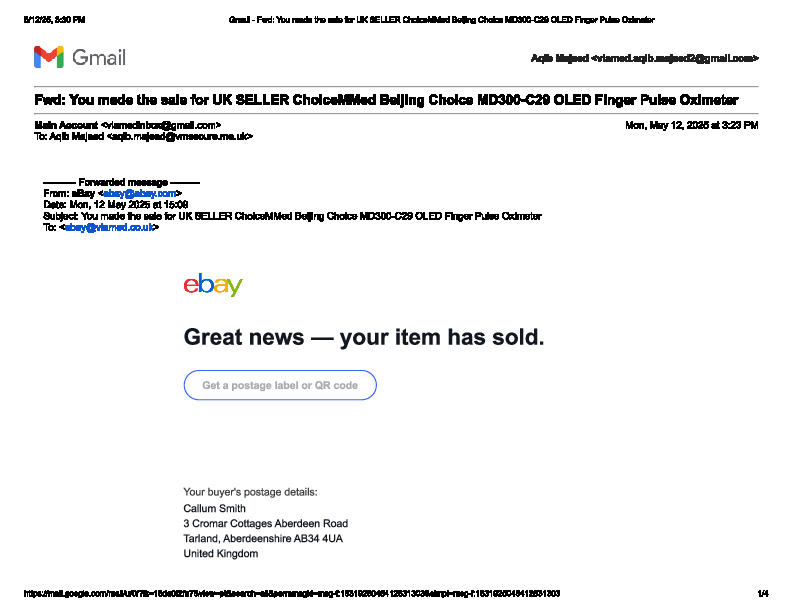
Task: Click the buyer name Callum Smith
Action: [214, 508]
